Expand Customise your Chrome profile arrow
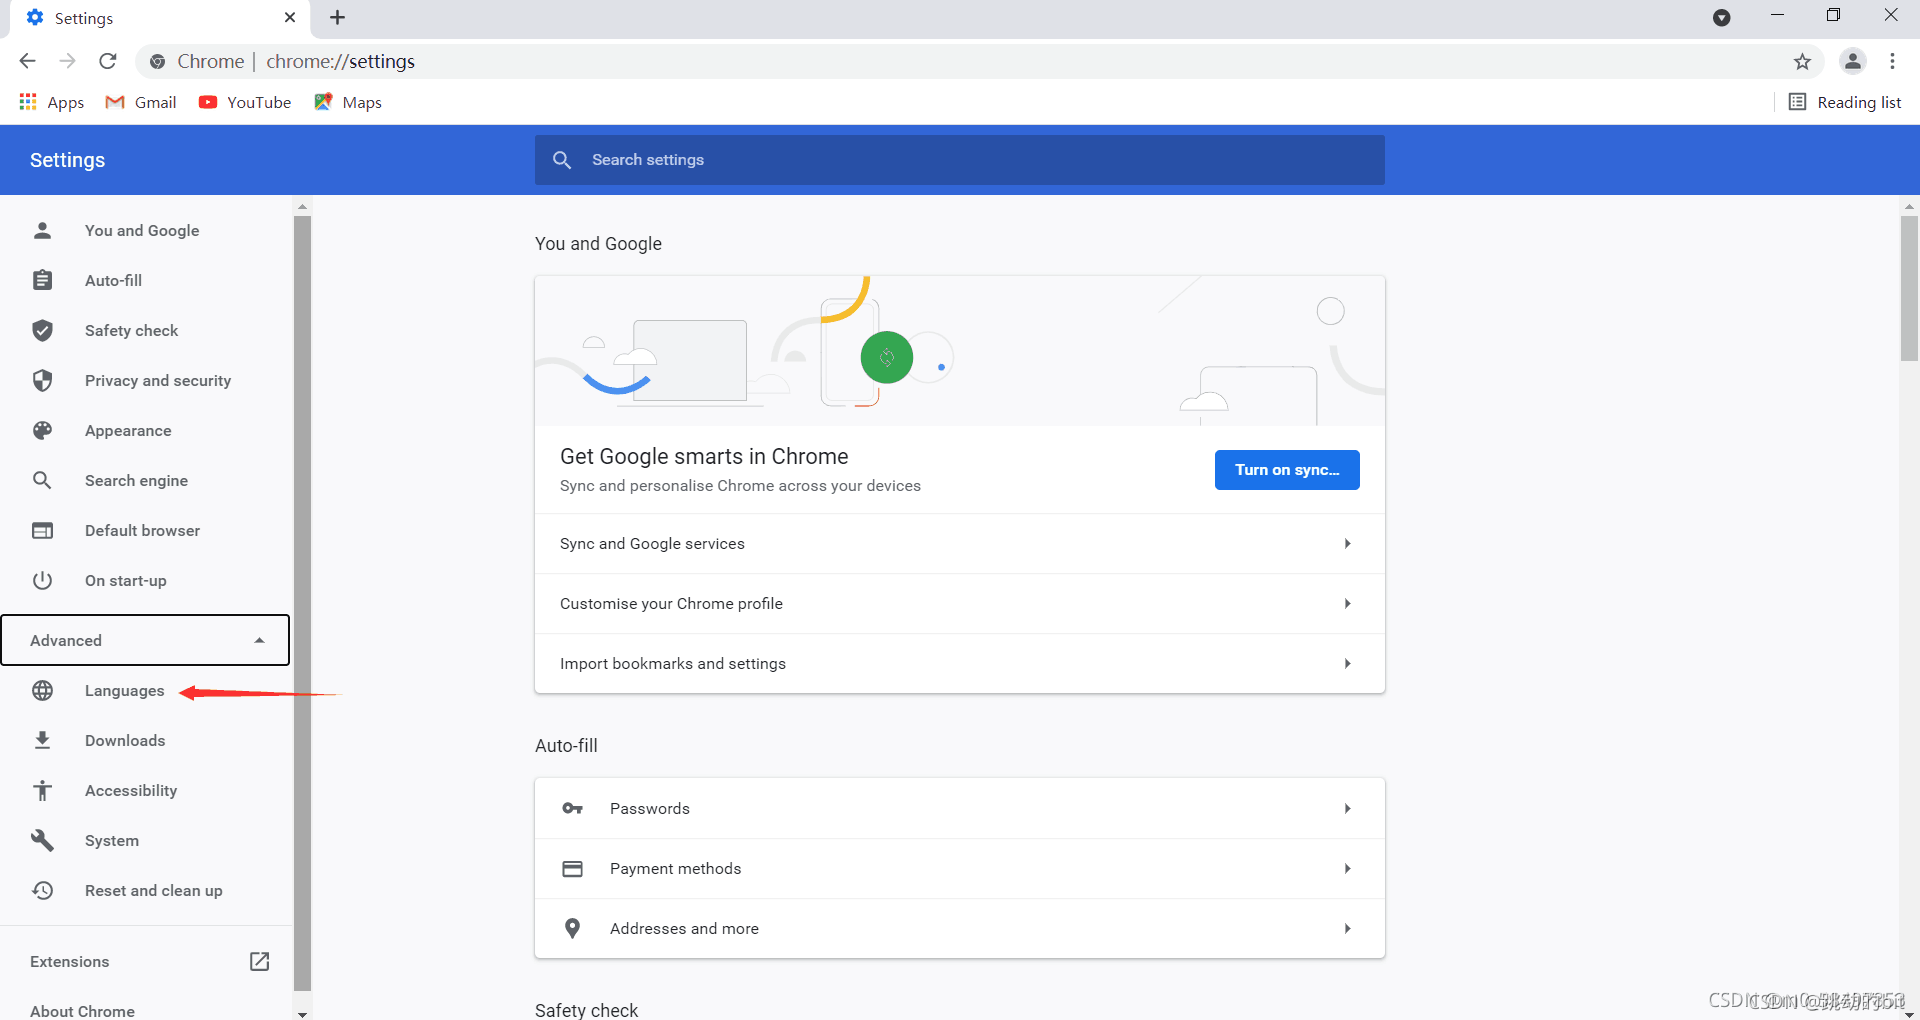The image size is (1920, 1020). tap(1347, 603)
